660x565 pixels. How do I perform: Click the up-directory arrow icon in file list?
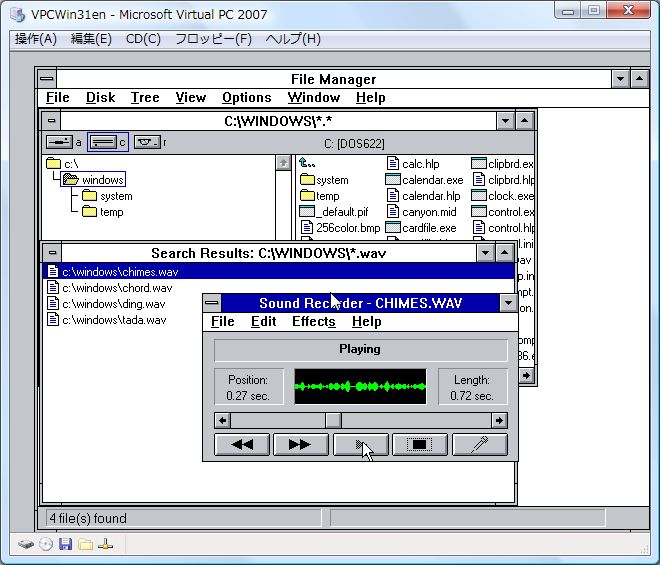(x=307, y=163)
